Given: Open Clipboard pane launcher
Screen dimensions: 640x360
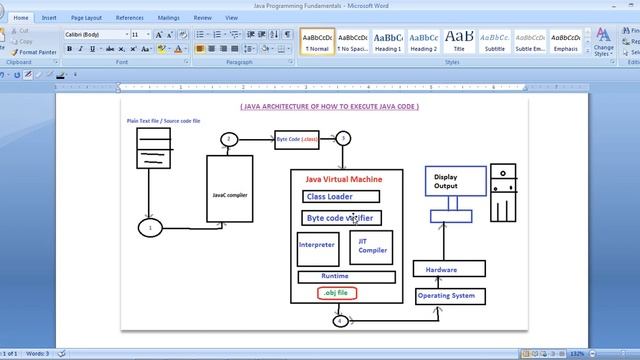Looking at the screenshot, I should (56, 62).
